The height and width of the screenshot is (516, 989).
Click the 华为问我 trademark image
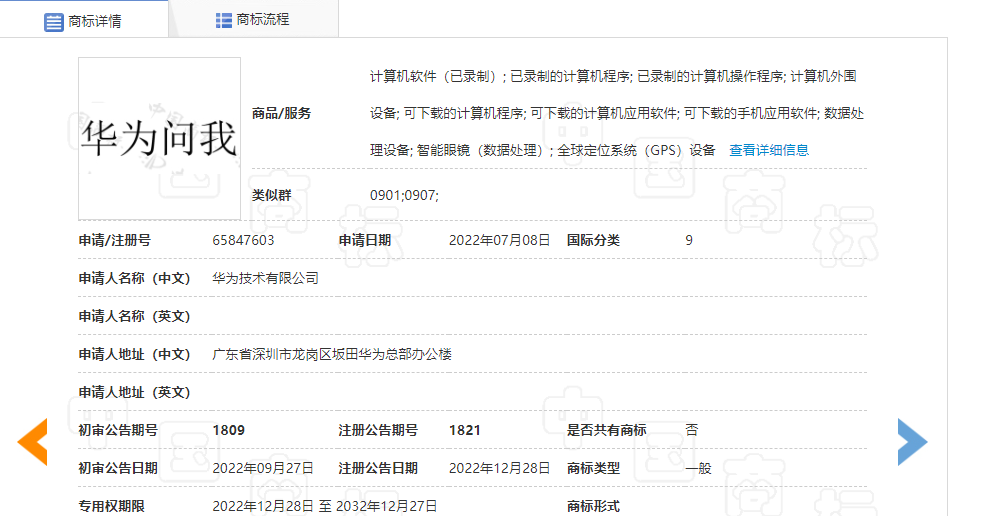tap(160, 139)
